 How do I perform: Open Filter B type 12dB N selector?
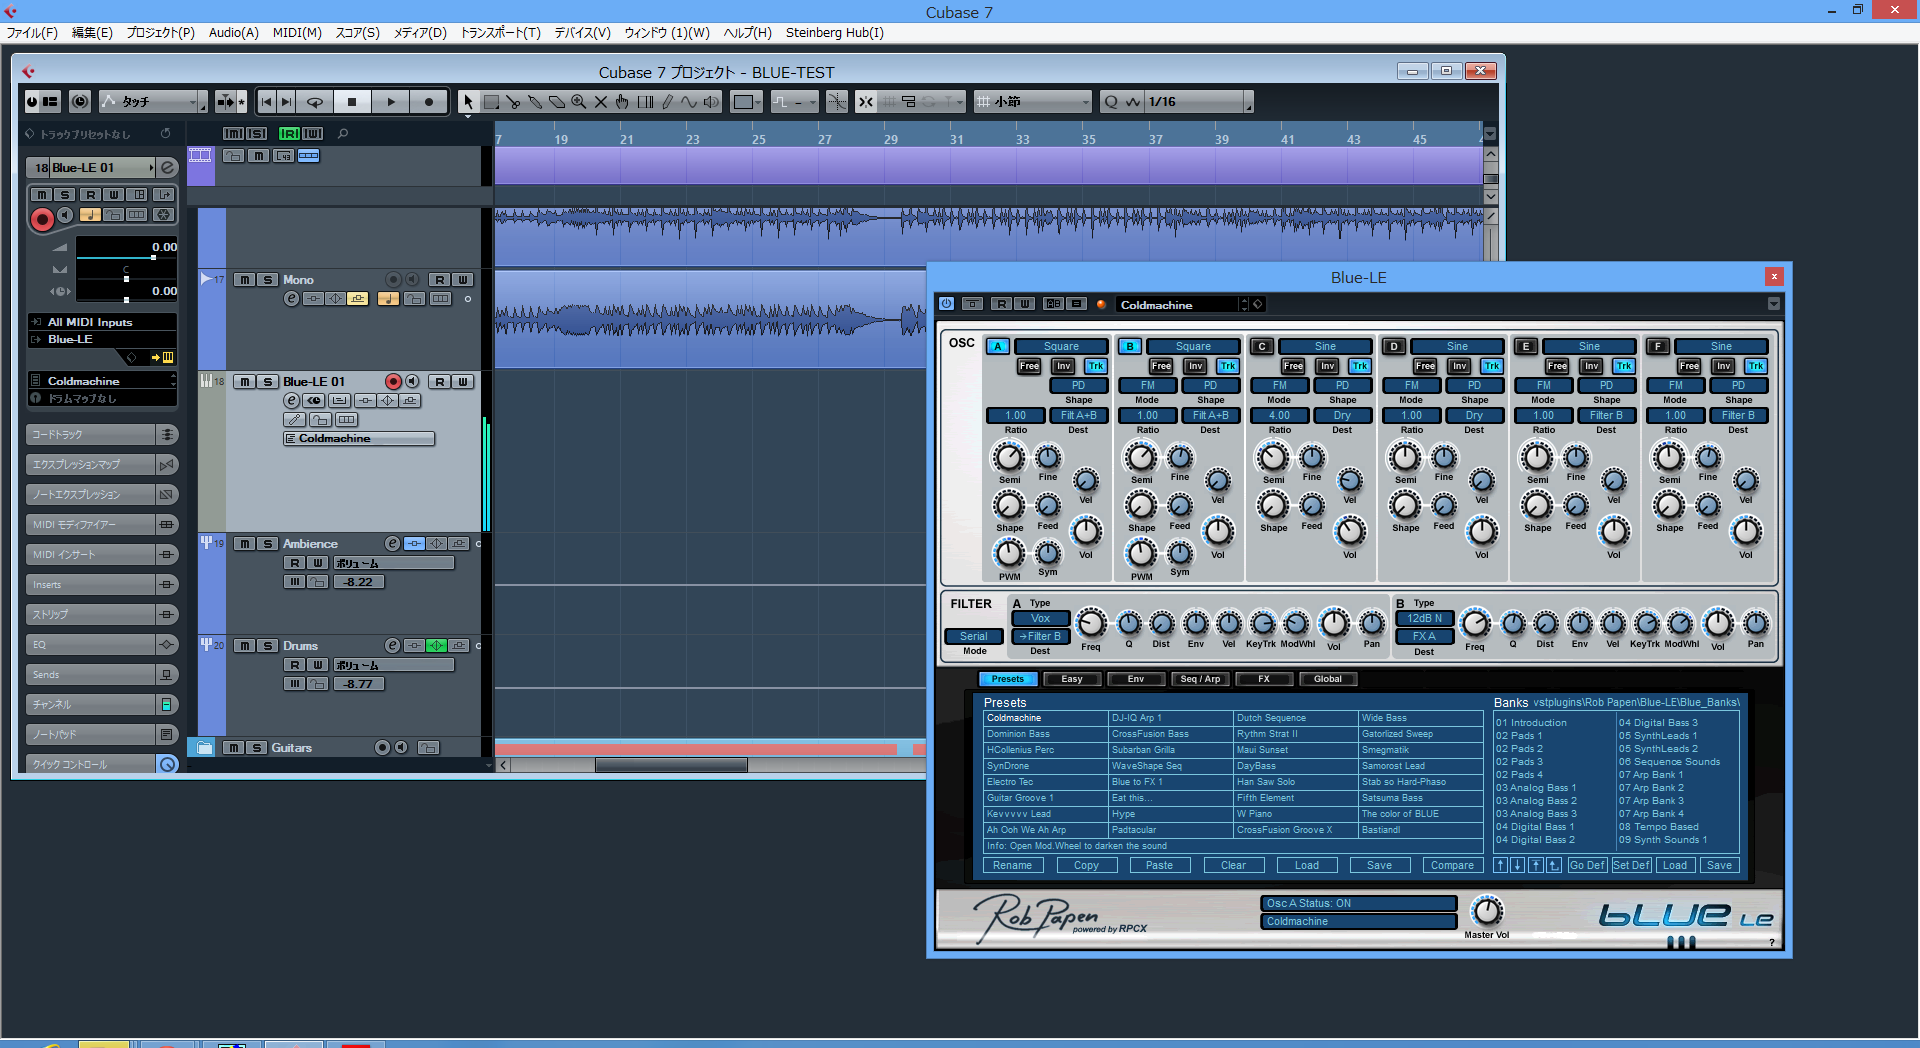tap(1424, 619)
